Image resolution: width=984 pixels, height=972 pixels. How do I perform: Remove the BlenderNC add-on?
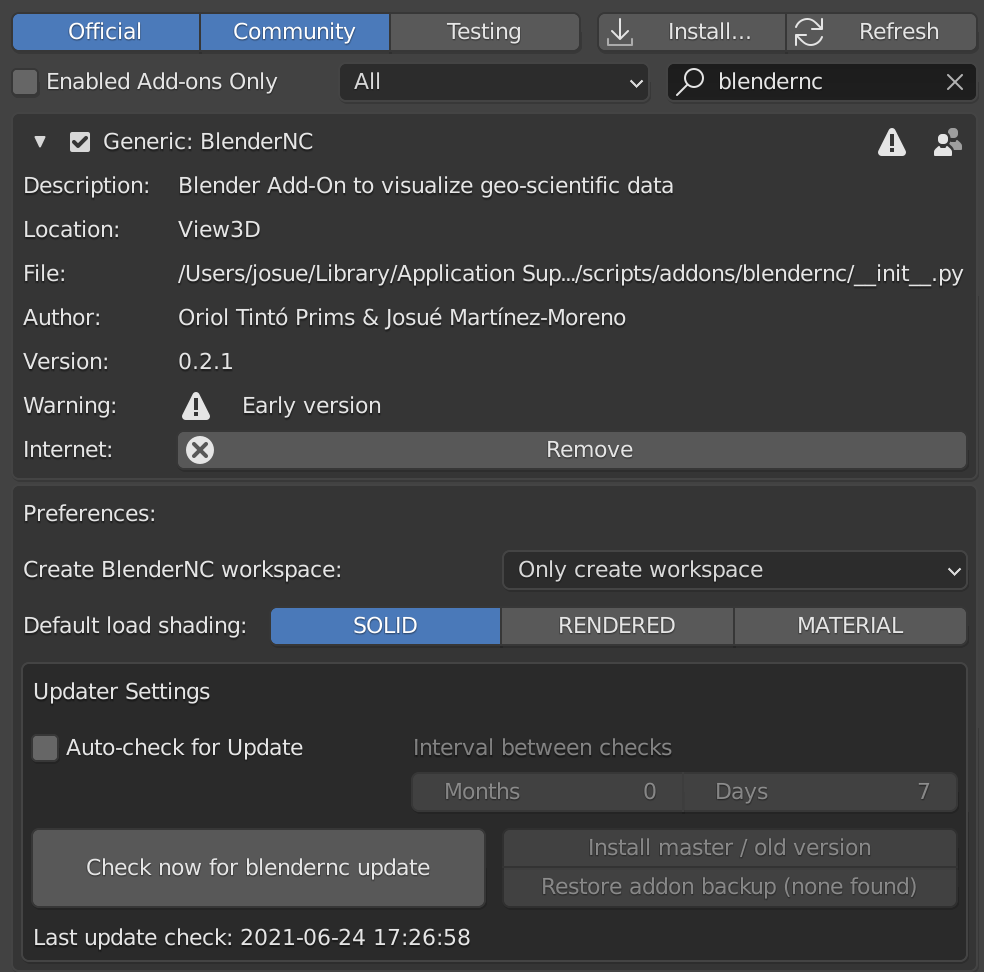coord(589,450)
